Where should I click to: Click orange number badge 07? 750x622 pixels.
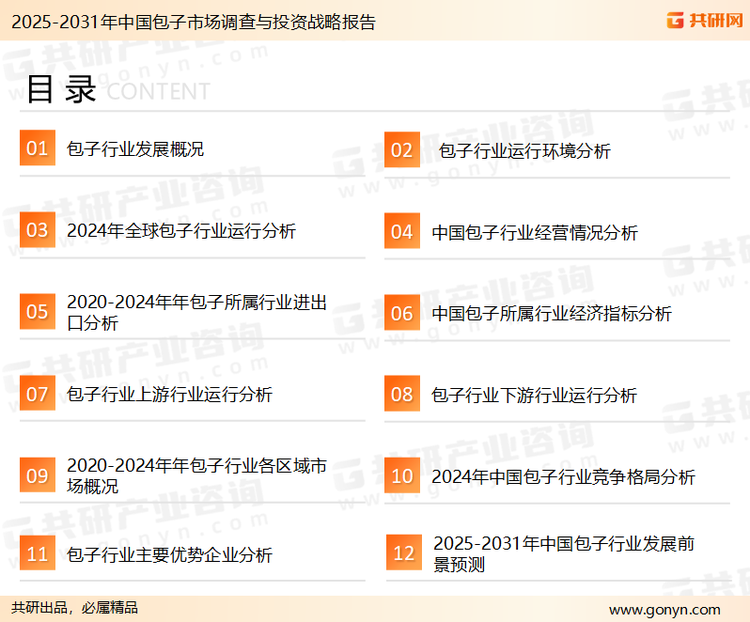click(x=37, y=393)
